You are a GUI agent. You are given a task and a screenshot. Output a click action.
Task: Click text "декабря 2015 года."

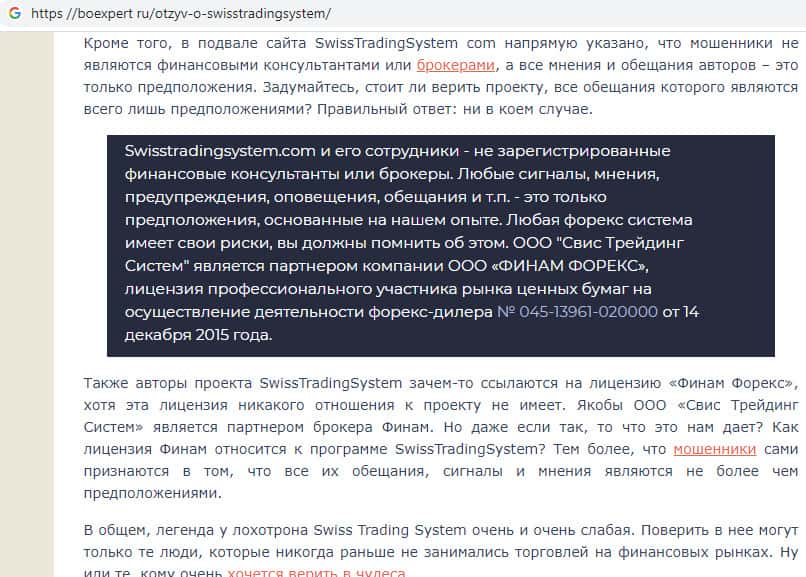click(x=198, y=335)
